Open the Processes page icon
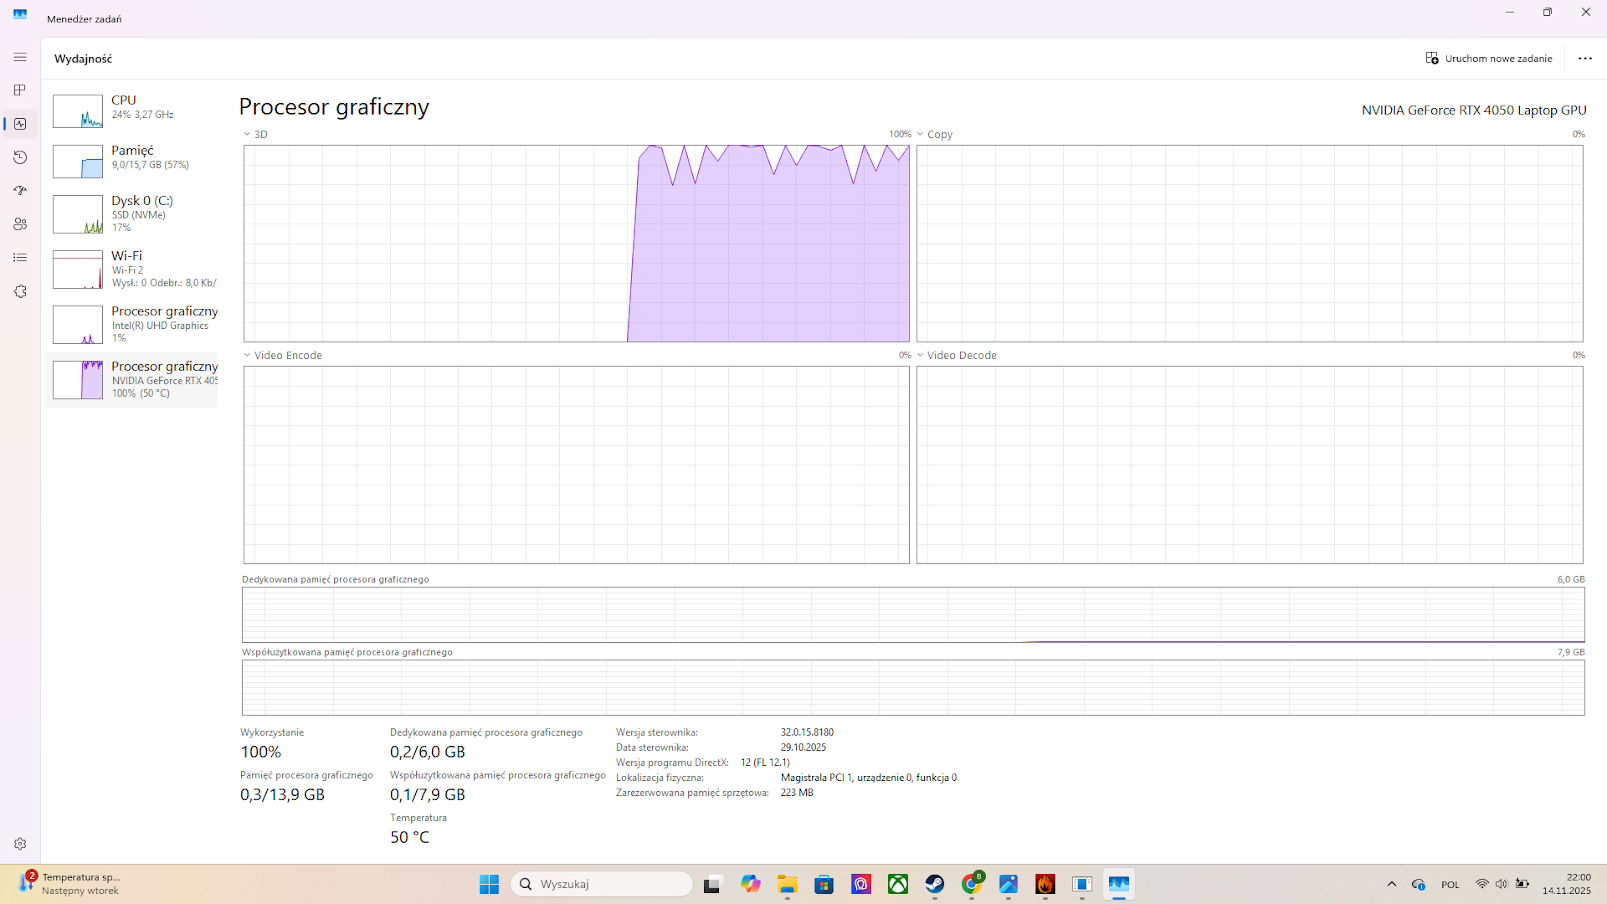This screenshot has width=1607, height=904. [x=20, y=90]
